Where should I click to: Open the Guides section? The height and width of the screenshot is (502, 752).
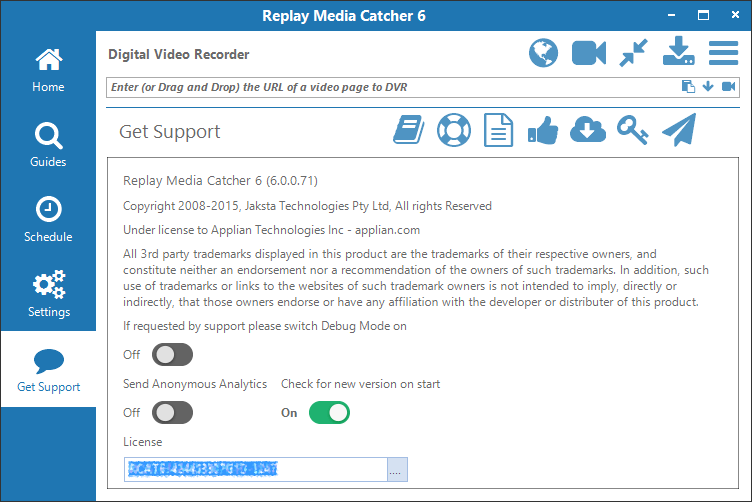[x=48, y=145]
